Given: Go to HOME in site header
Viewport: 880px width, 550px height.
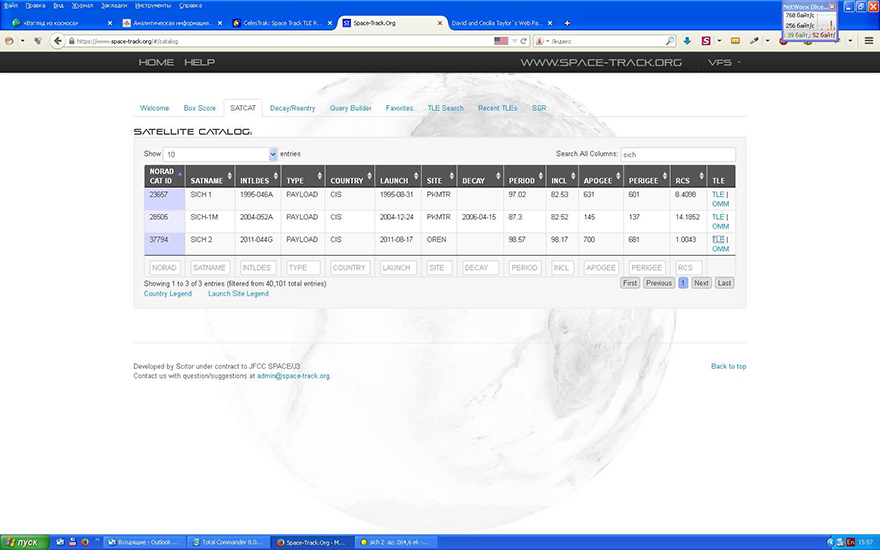Looking at the screenshot, I should [x=156, y=62].
